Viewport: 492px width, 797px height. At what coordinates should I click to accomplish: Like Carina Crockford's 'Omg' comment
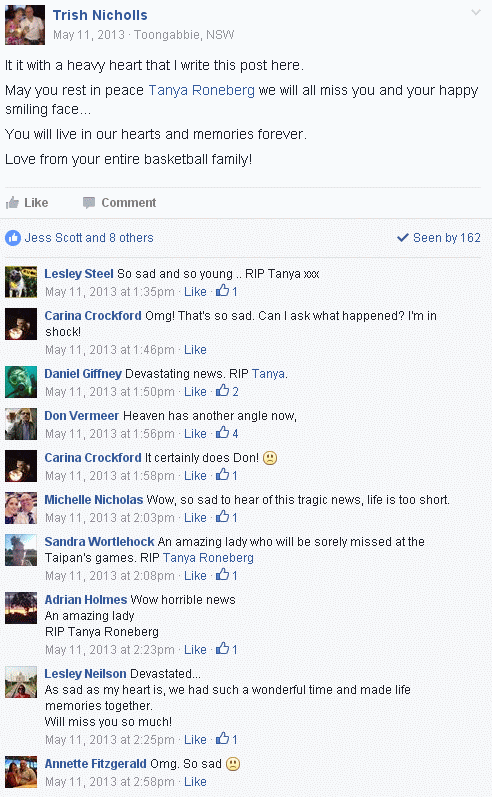(195, 350)
